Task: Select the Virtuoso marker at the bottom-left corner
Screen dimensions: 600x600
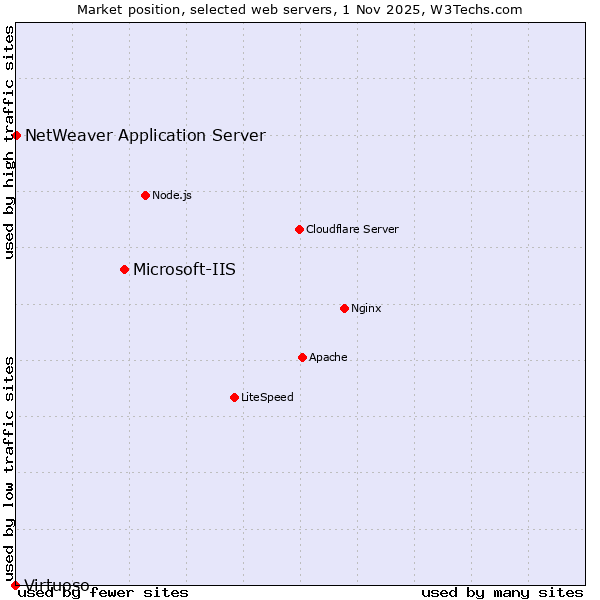Action: [15, 585]
